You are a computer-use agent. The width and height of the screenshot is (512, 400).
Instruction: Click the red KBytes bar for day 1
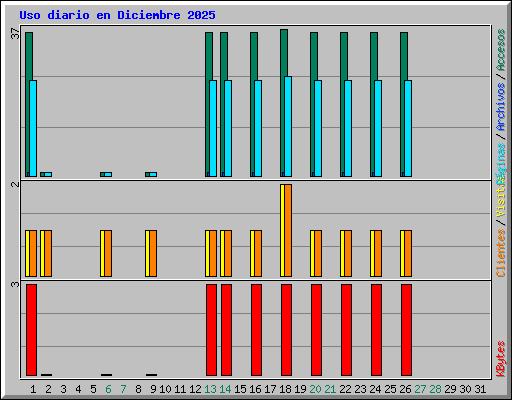coord(31,330)
